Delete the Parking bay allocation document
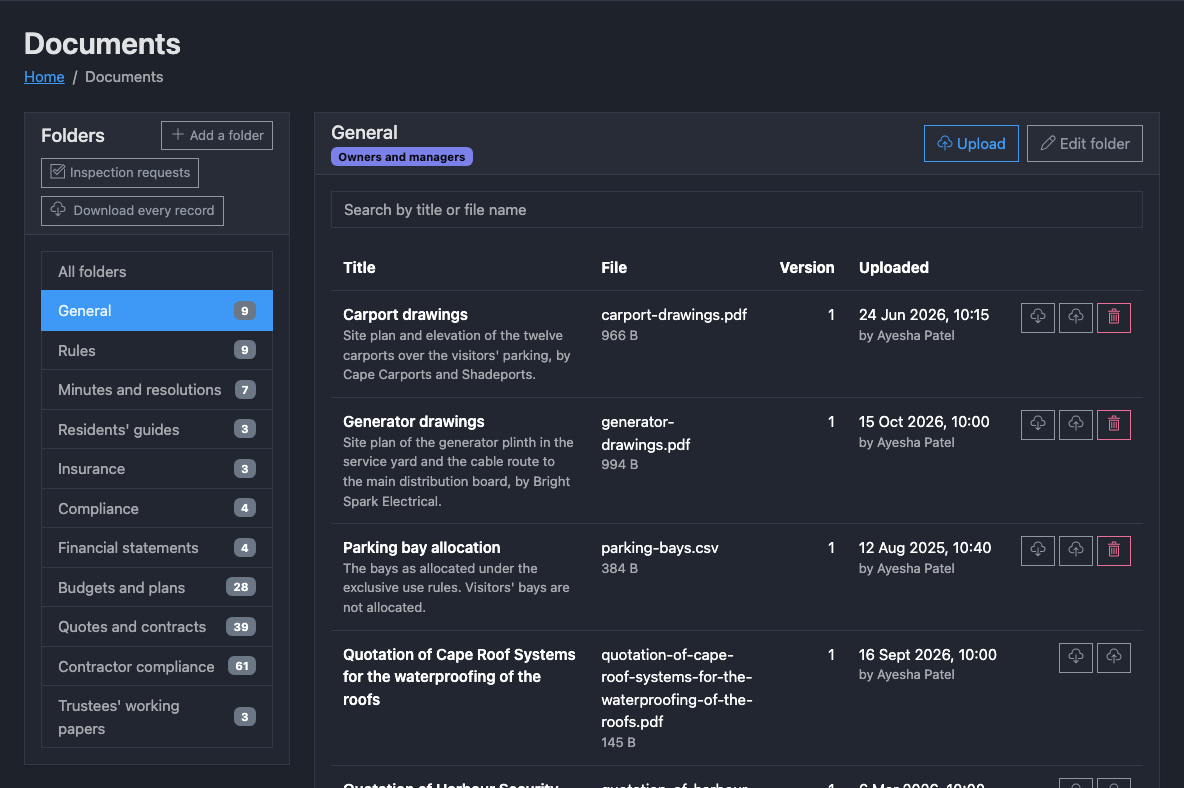1184x788 pixels. (x=1114, y=551)
